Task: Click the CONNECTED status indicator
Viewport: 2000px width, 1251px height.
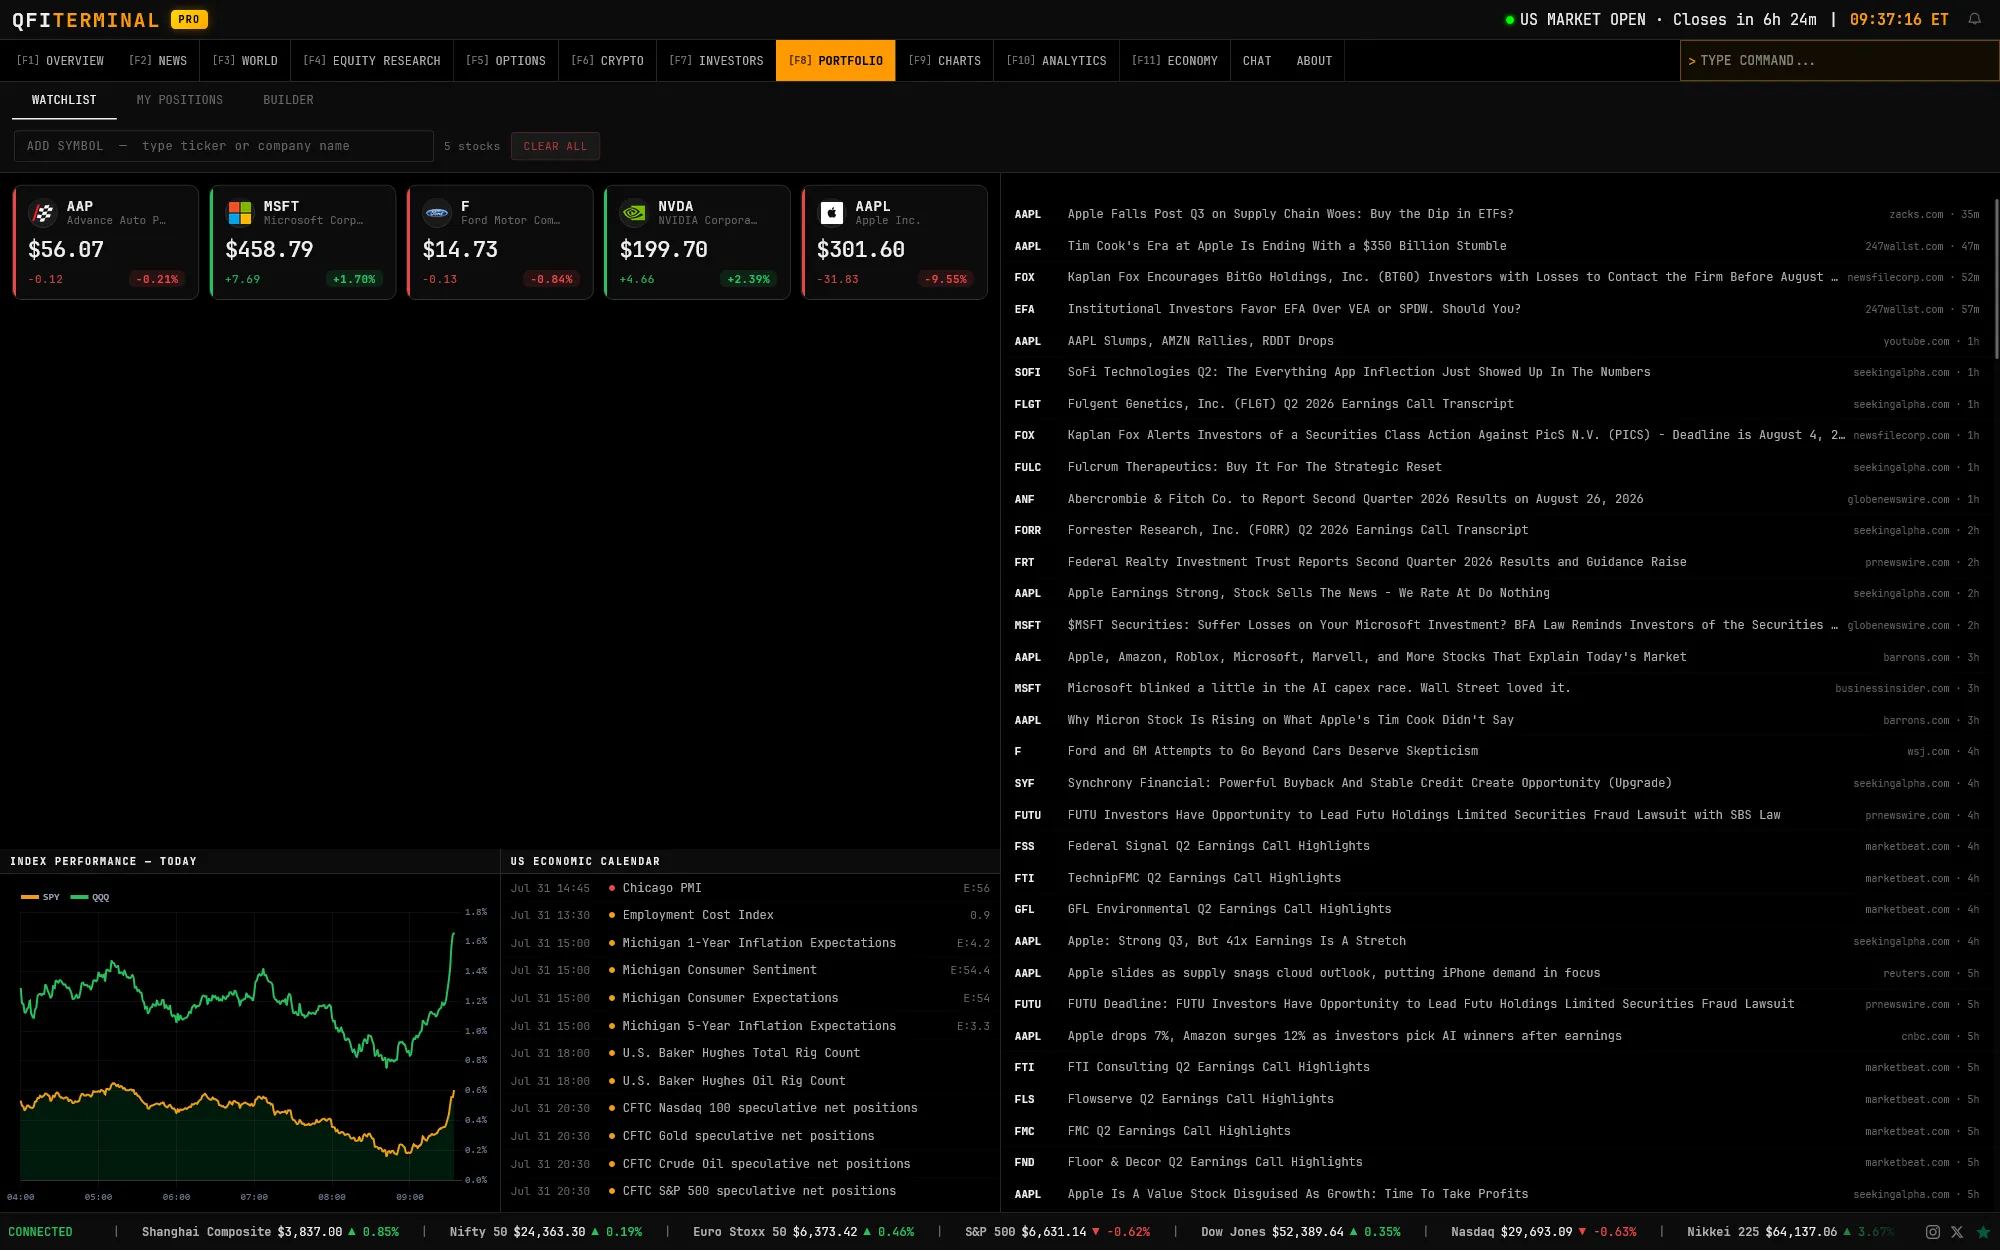Action: pyautogui.click(x=40, y=1232)
